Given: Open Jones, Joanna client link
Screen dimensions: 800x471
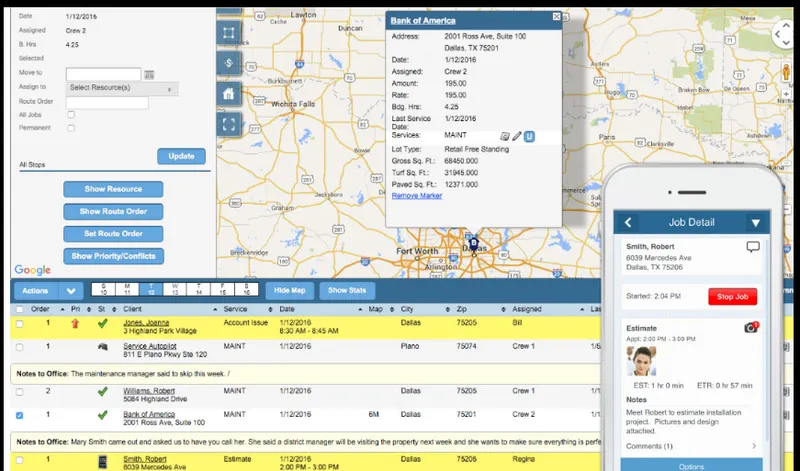Looking at the screenshot, I should [146, 323].
